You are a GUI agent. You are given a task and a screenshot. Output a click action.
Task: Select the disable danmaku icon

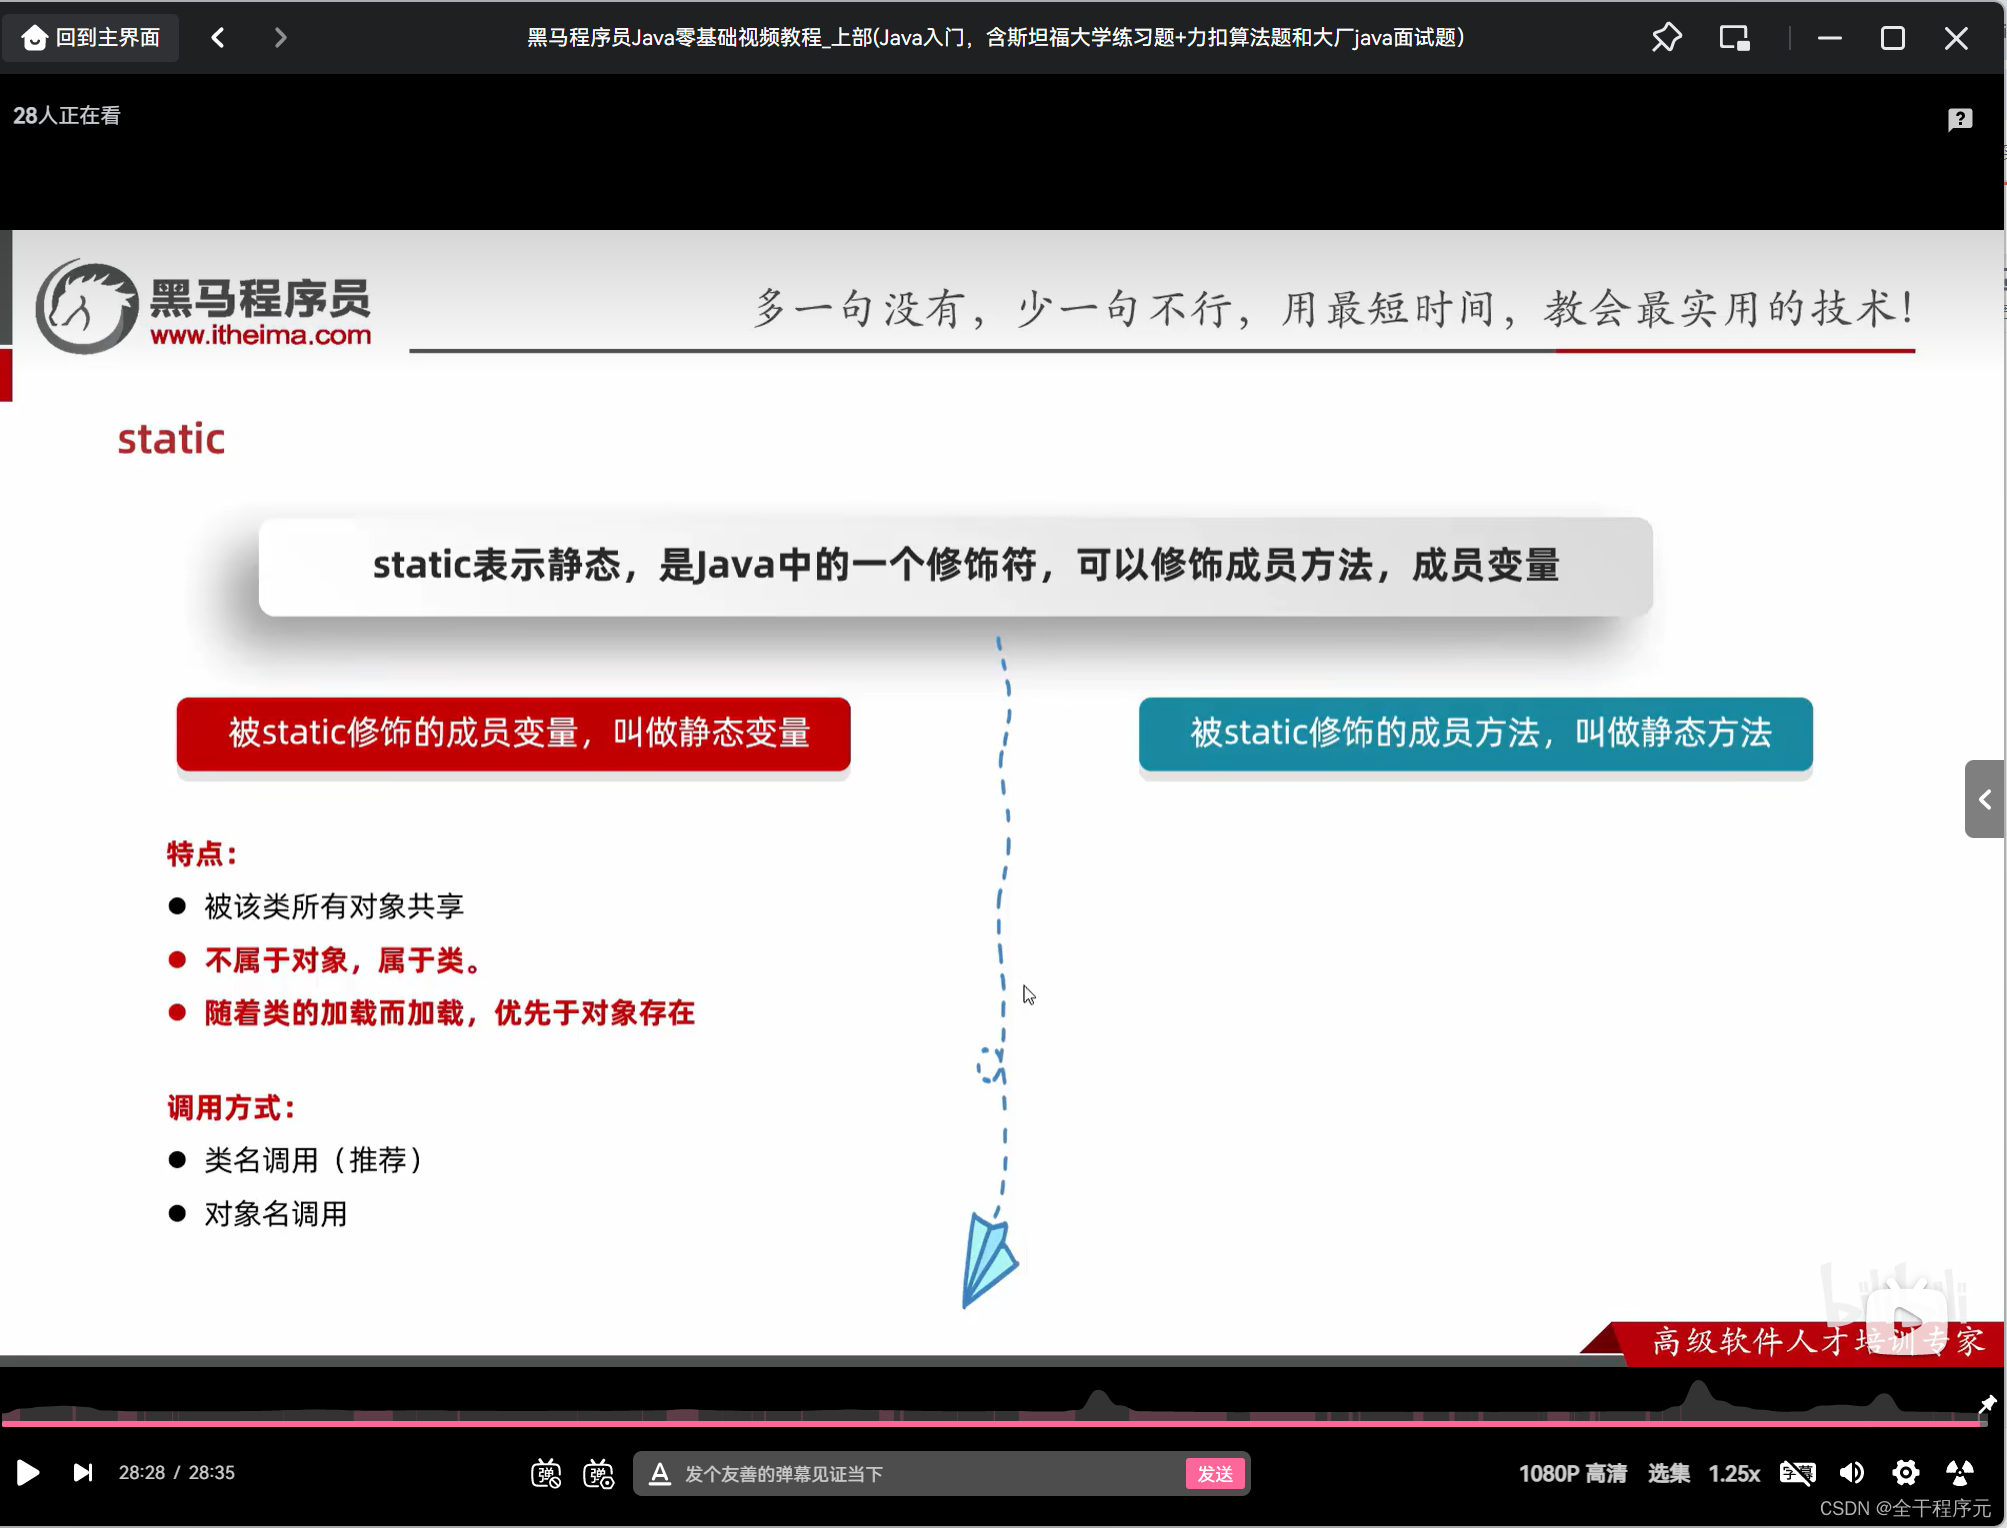tap(546, 1473)
